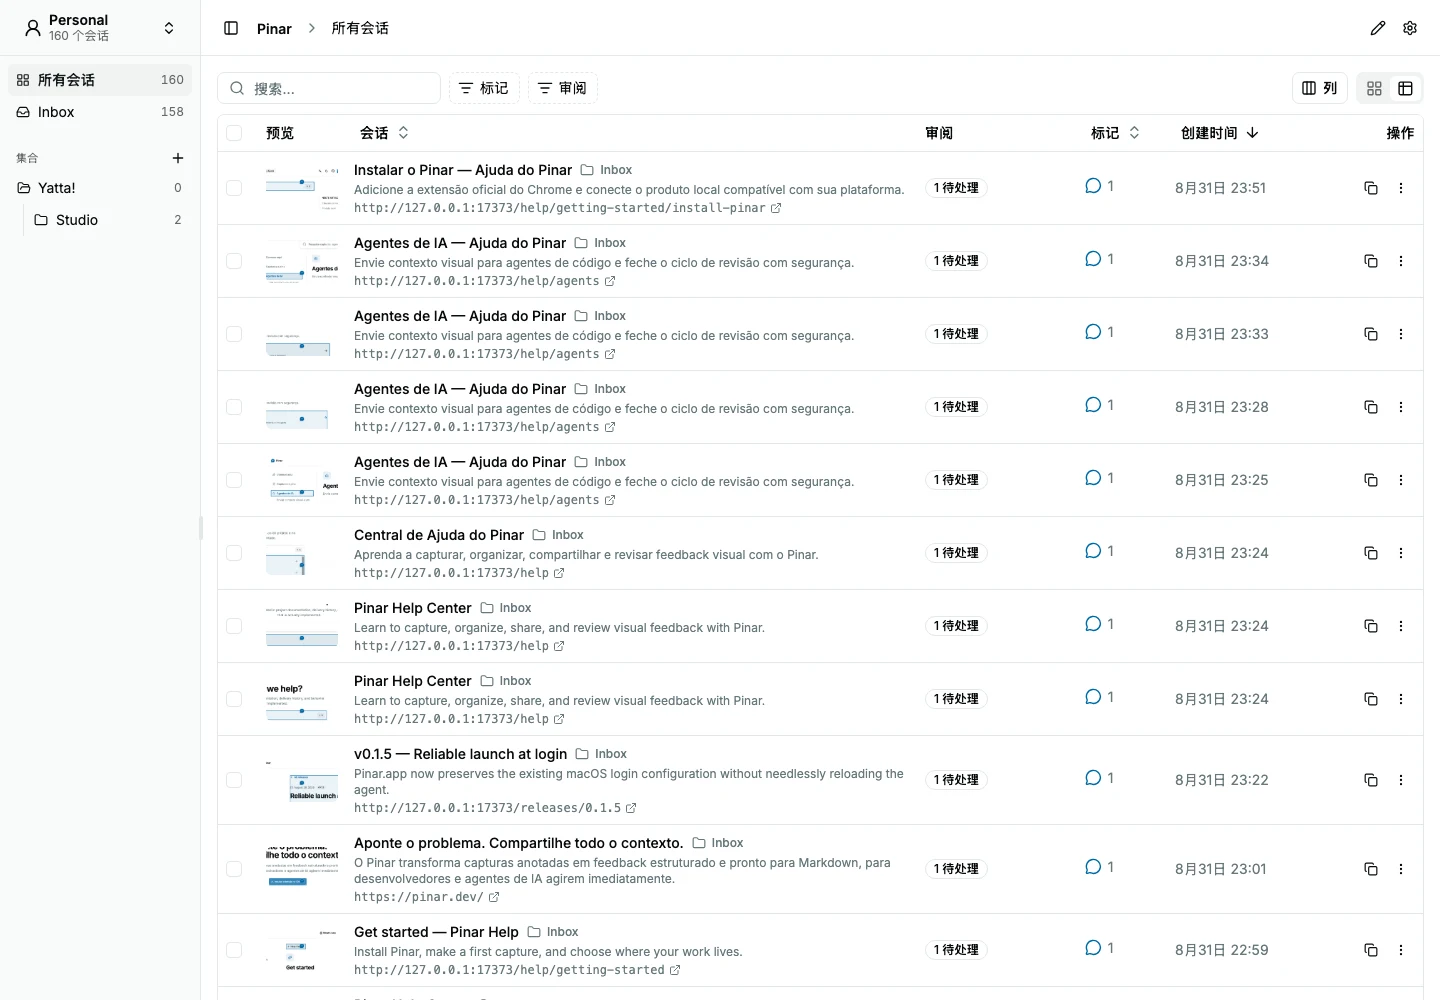Expand the Personal workspace switcher
Image resolution: width=1440 pixels, height=1000 pixels.
100,28
